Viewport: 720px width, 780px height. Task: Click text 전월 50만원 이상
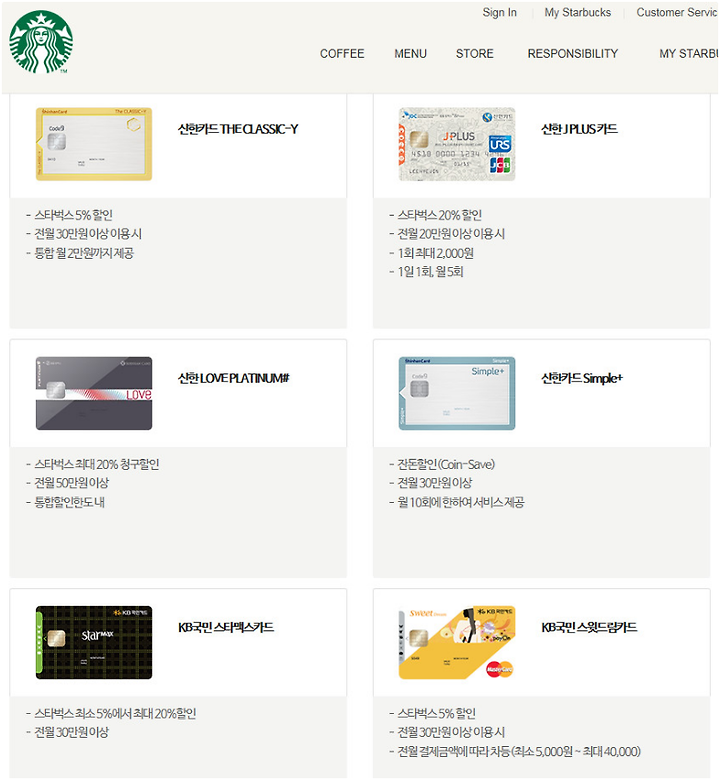click(71, 483)
